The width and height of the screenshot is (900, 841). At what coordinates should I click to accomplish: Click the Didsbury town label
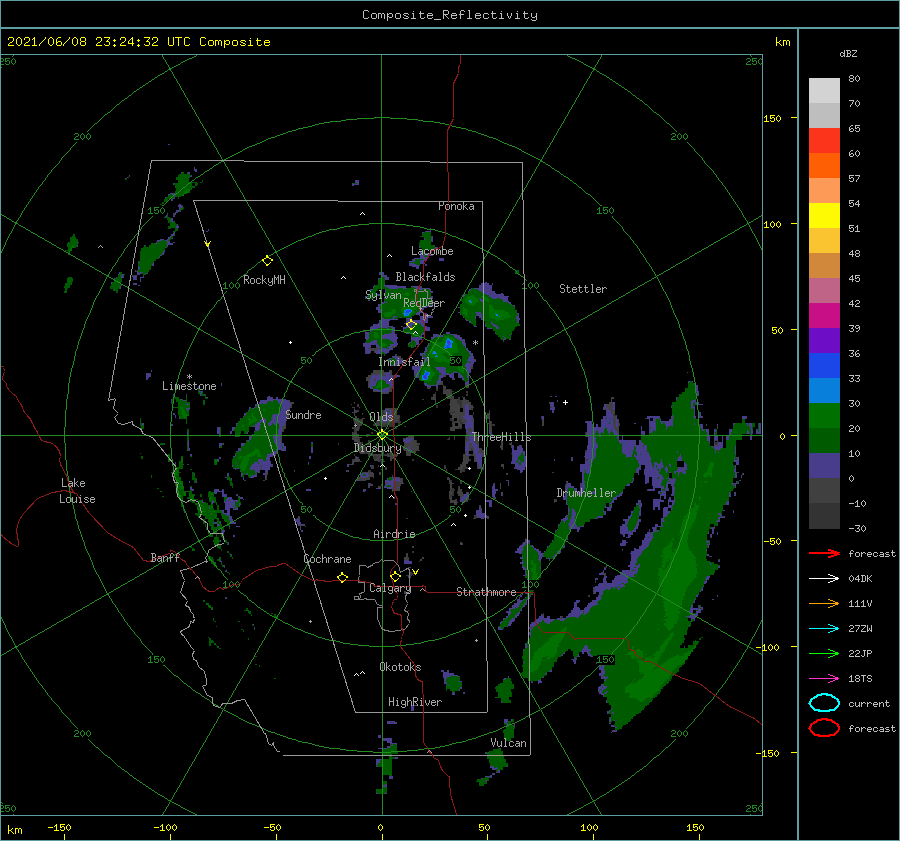[x=378, y=448]
